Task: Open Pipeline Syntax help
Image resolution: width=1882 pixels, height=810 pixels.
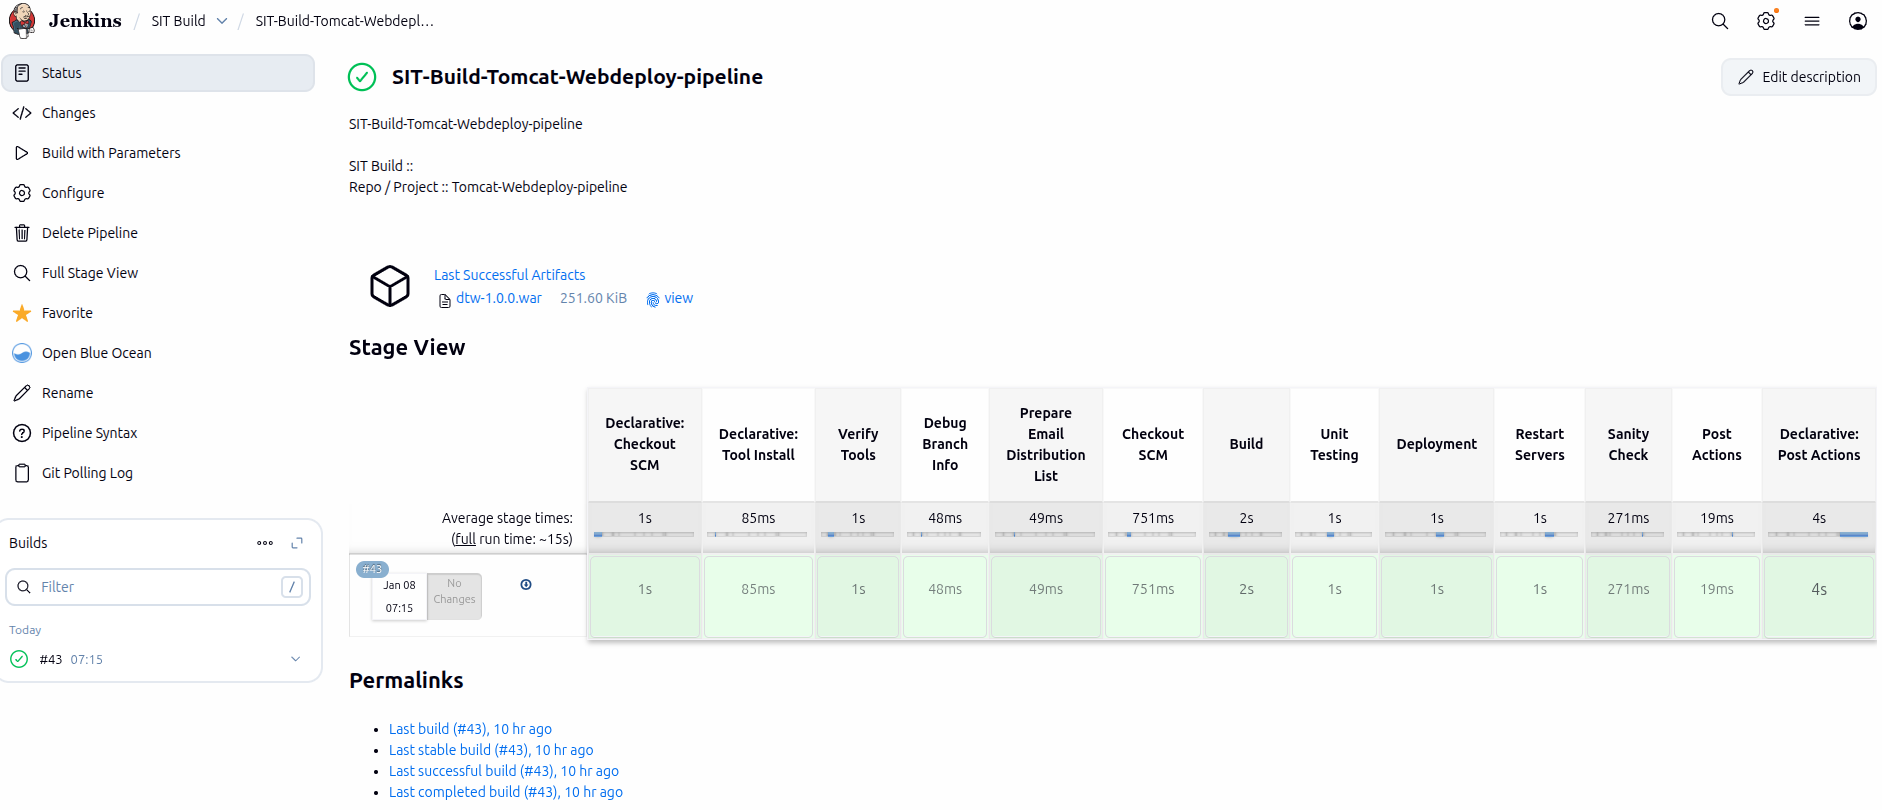Action: coord(90,432)
